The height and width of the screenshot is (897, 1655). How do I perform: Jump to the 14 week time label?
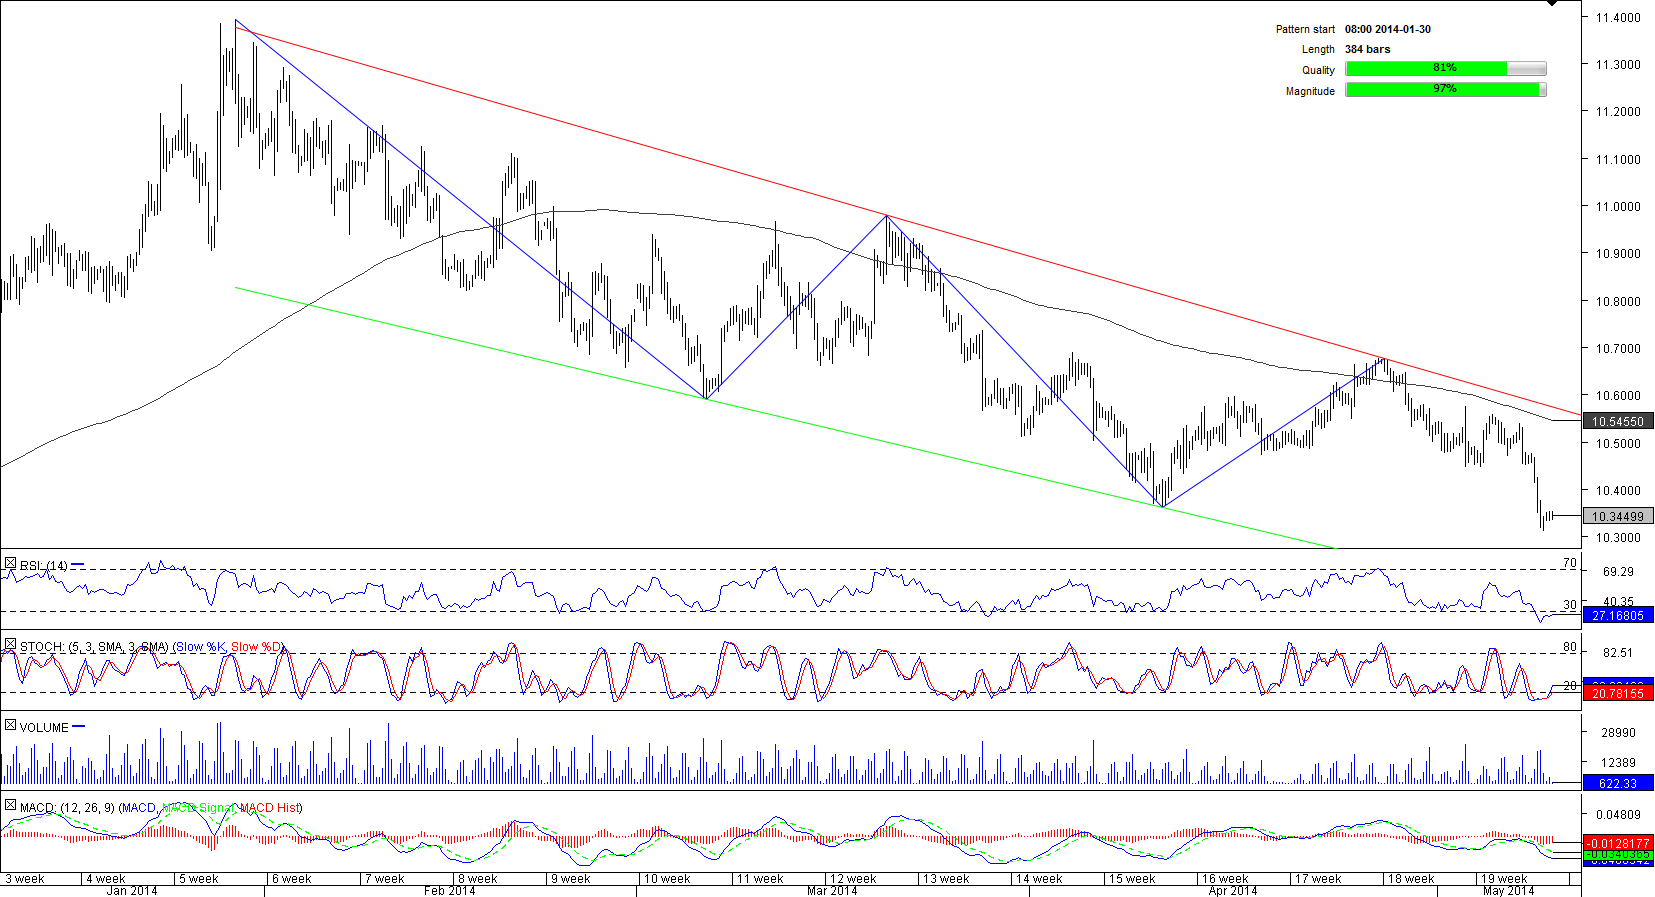[1039, 879]
